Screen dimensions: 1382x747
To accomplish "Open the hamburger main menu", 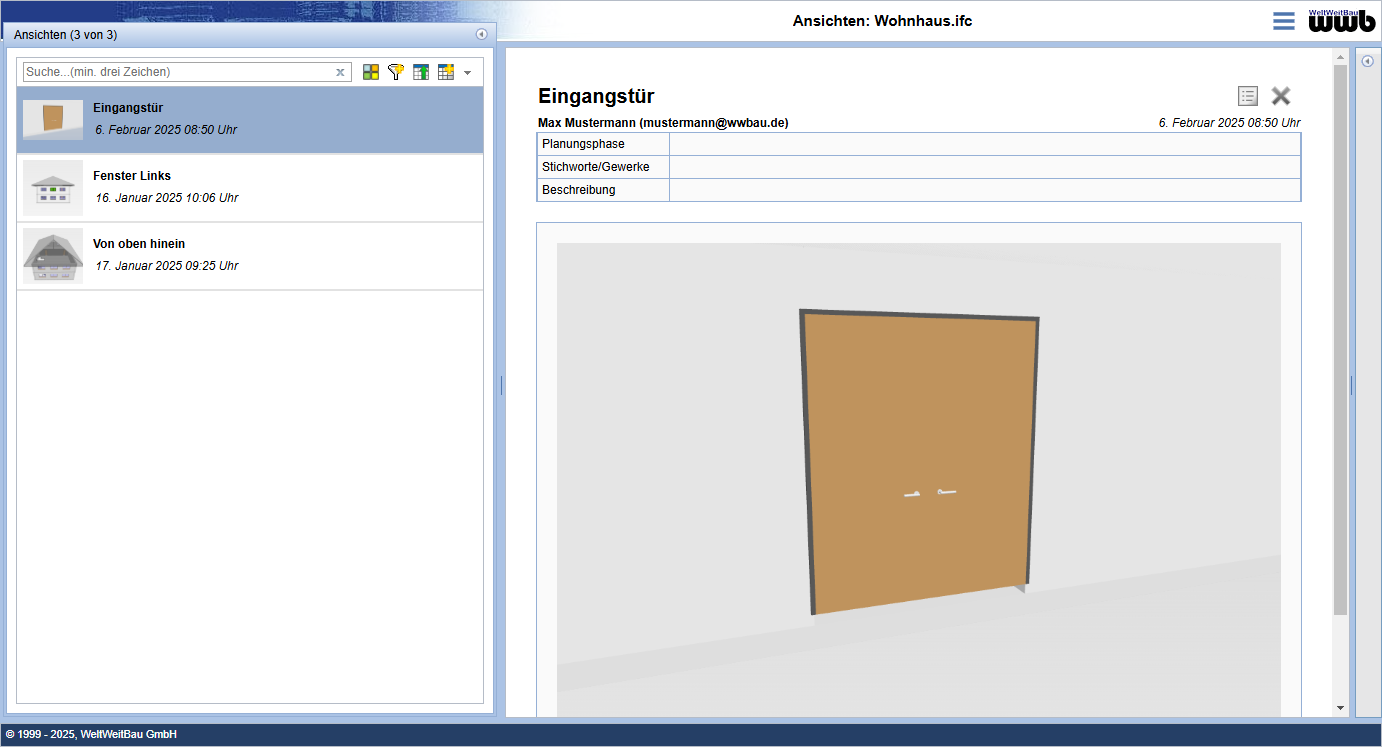I will coord(1284,21).
